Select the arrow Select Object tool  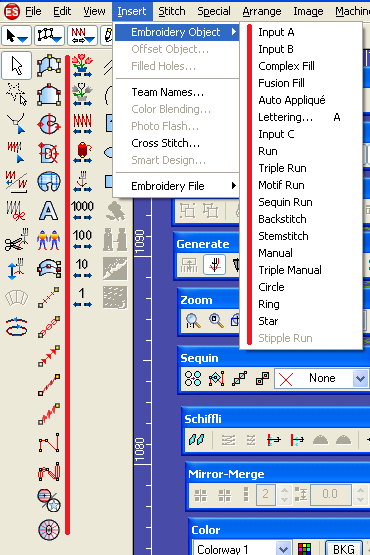click(x=16, y=65)
